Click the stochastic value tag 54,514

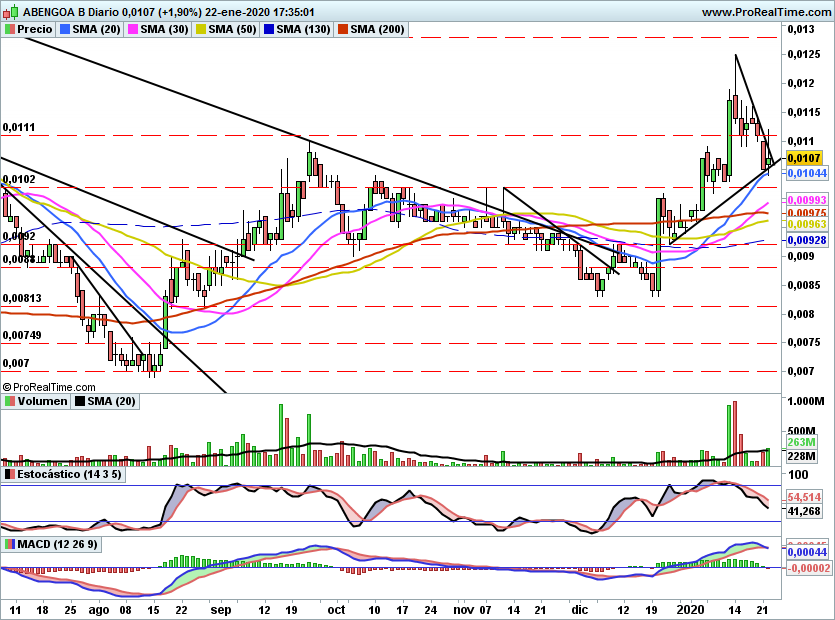click(804, 497)
